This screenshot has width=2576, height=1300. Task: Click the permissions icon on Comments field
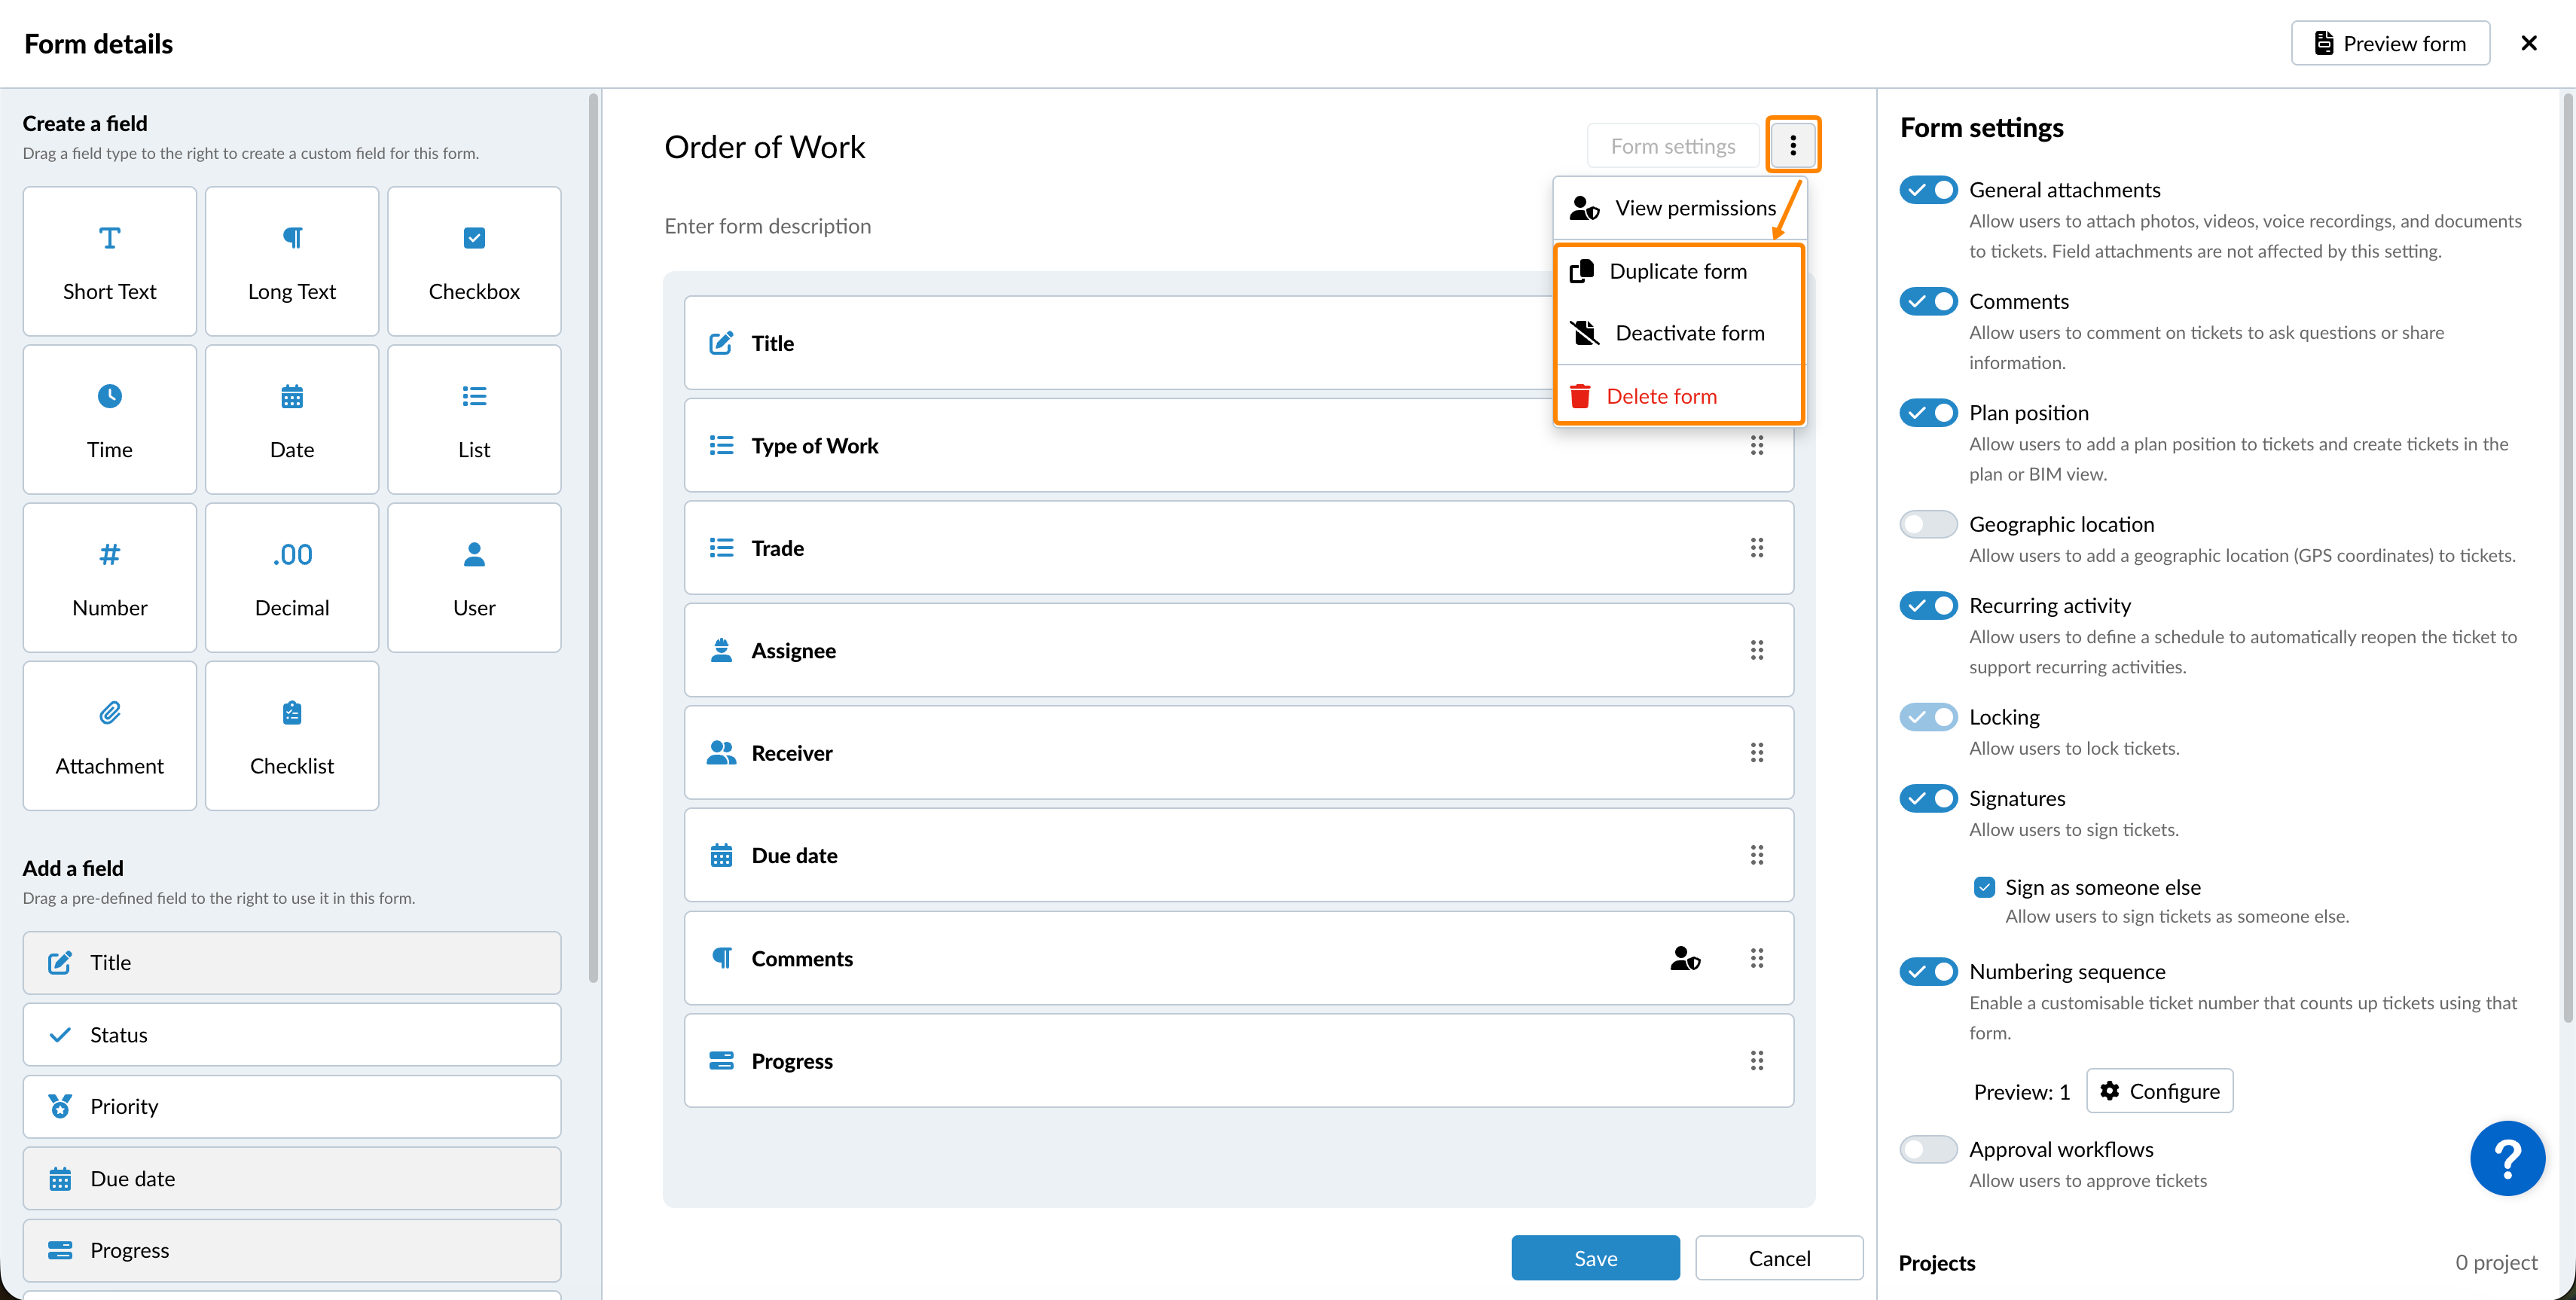(x=1685, y=958)
